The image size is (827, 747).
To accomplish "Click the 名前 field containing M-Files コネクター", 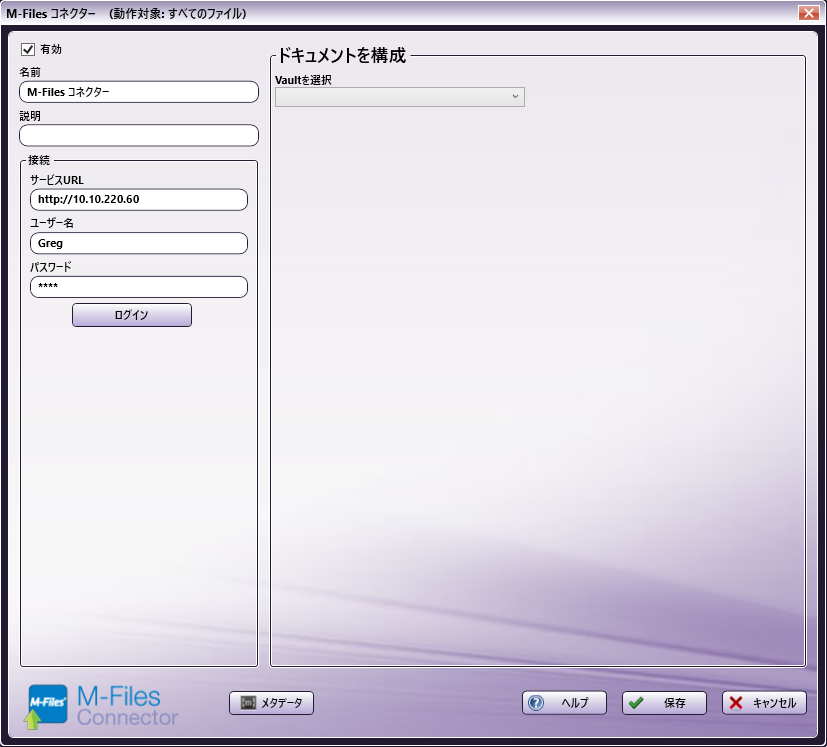I will click(139, 92).
